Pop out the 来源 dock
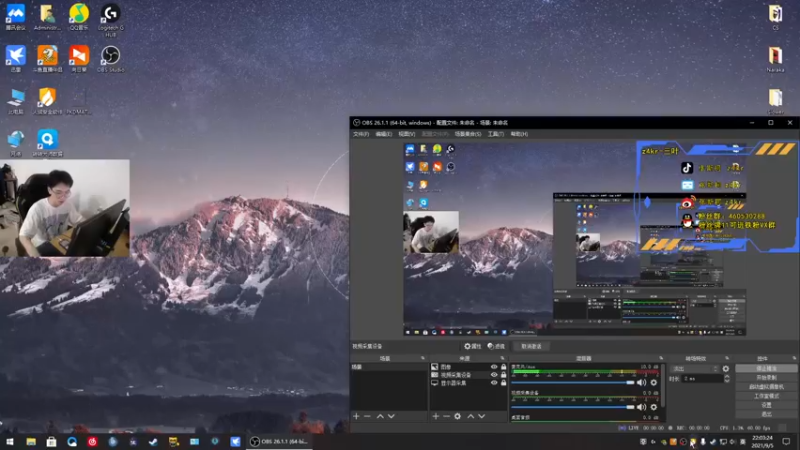Image resolution: width=800 pixels, height=450 pixels. [503, 358]
